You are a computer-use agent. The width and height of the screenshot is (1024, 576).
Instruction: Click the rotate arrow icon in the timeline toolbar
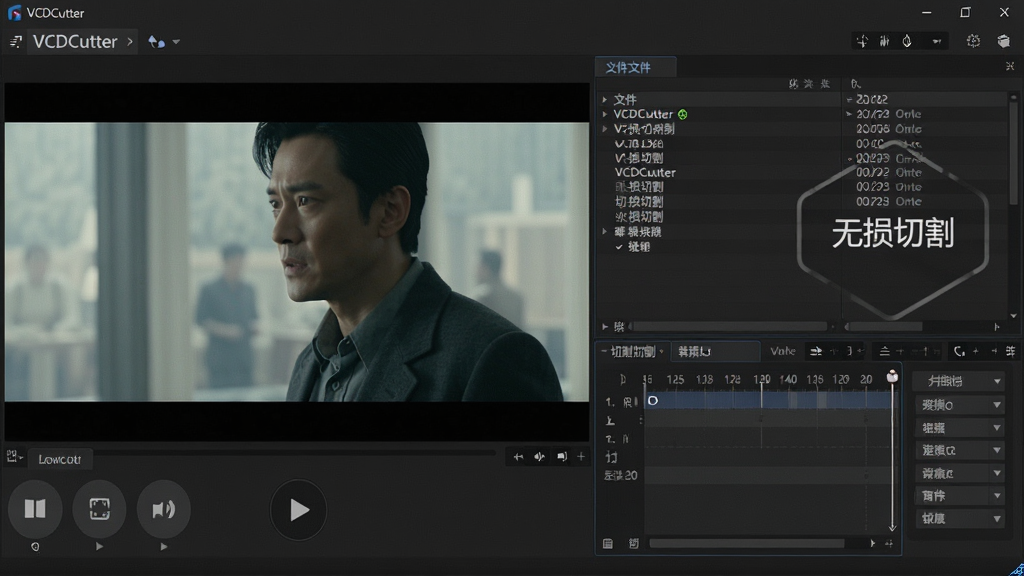(959, 351)
